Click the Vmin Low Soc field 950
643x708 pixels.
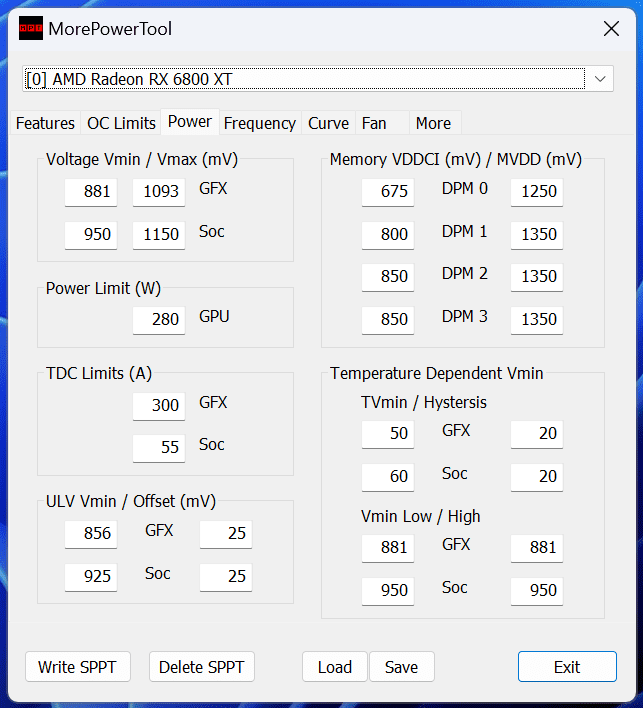(x=388, y=591)
